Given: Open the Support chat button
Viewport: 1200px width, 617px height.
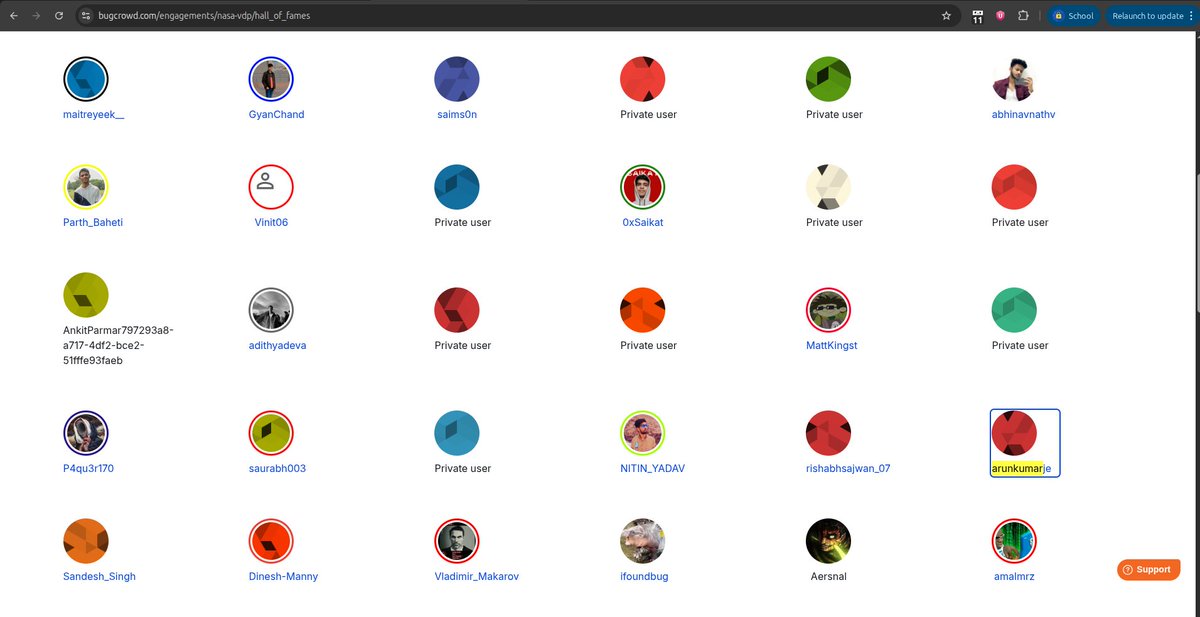Looking at the screenshot, I should click(1148, 569).
